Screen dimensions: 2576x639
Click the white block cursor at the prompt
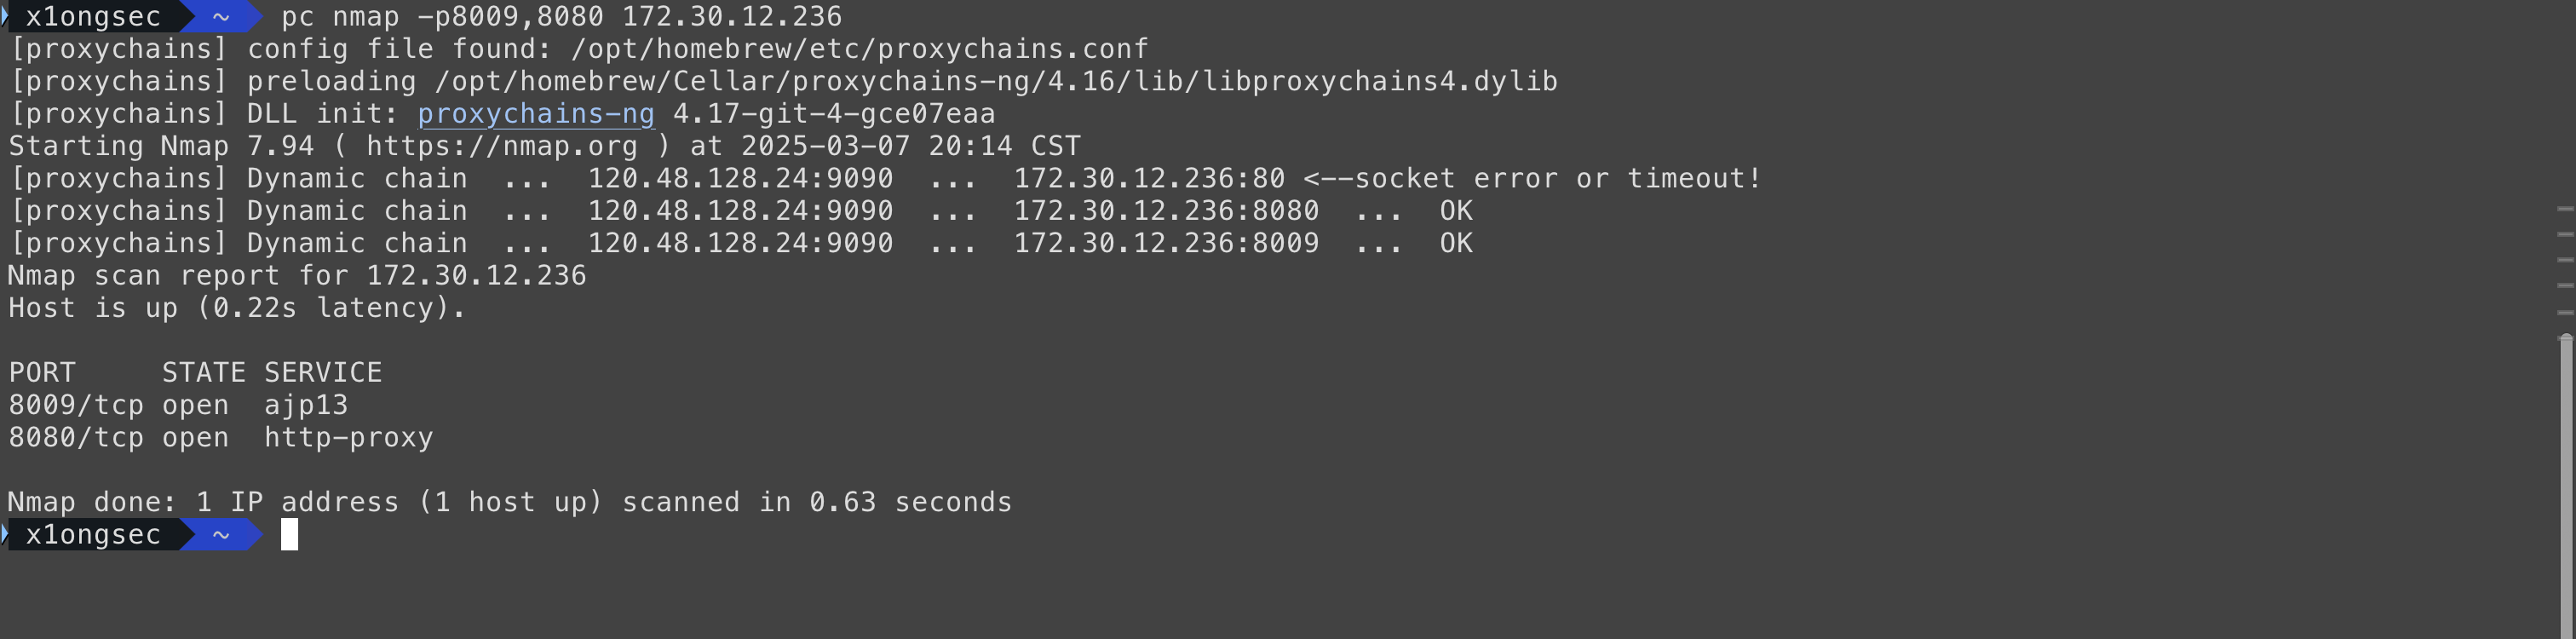[x=289, y=535]
